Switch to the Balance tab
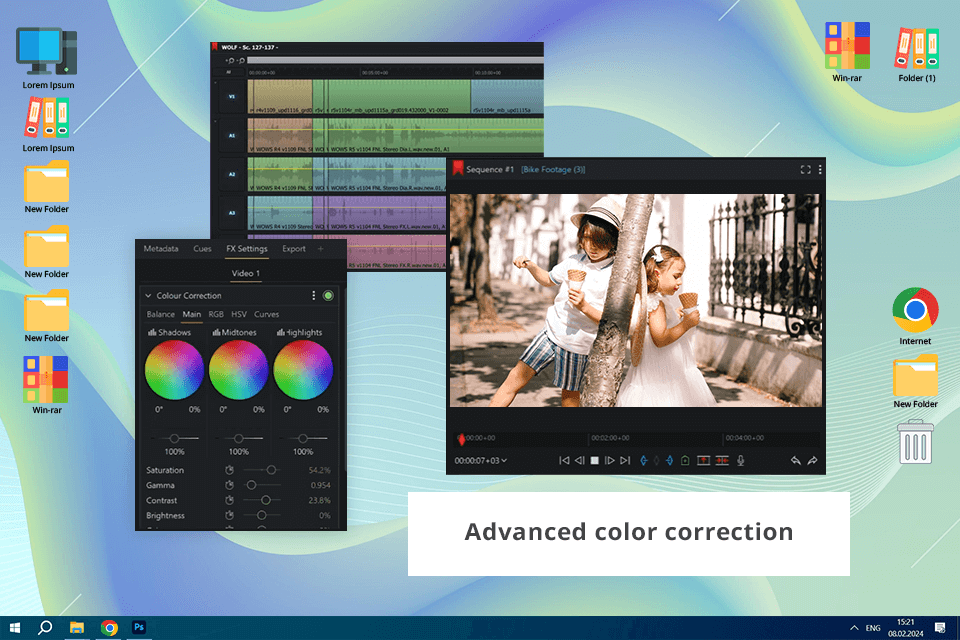Image resolution: width=960 pixels, height=640 pixels. click(160, 314)
